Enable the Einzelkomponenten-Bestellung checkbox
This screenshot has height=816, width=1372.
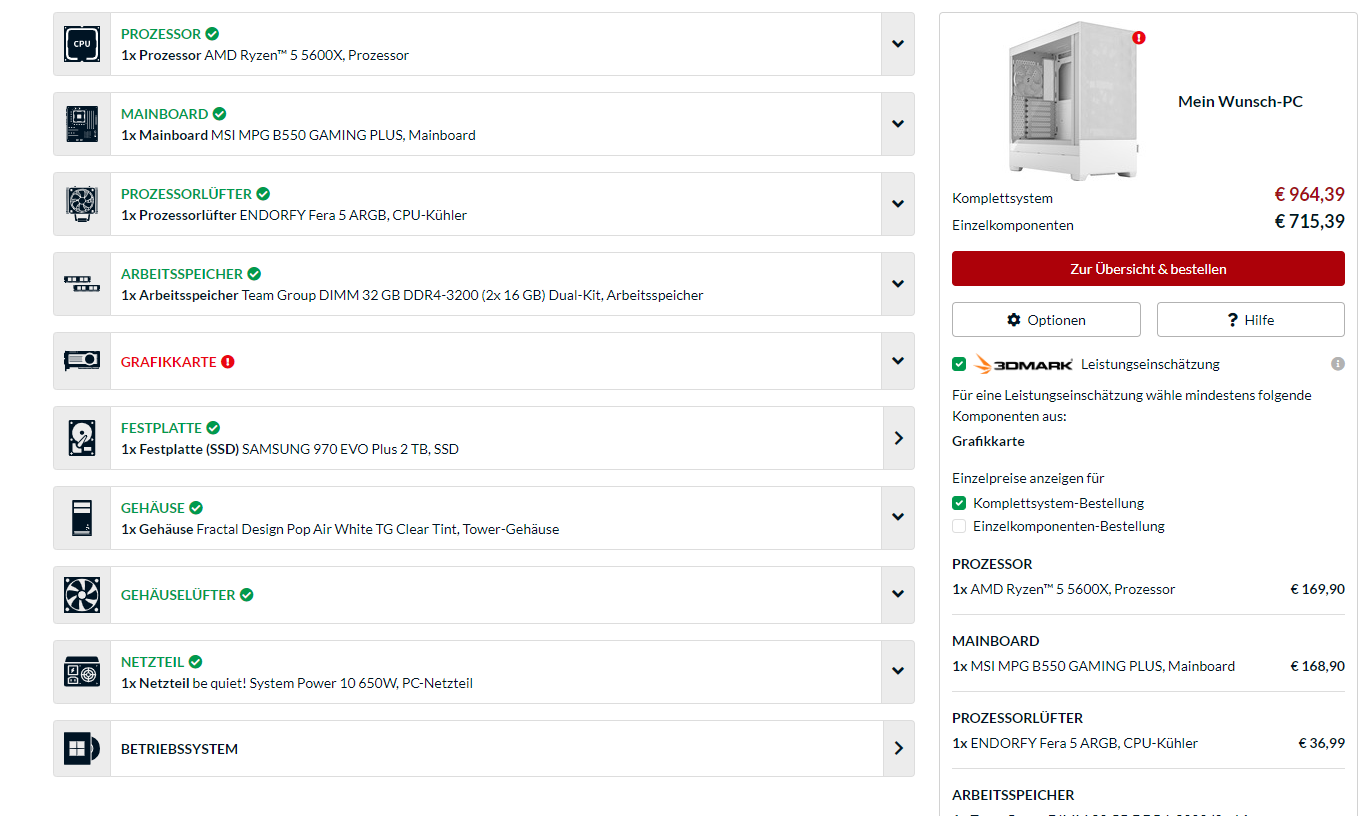click(x=959, y=526)
